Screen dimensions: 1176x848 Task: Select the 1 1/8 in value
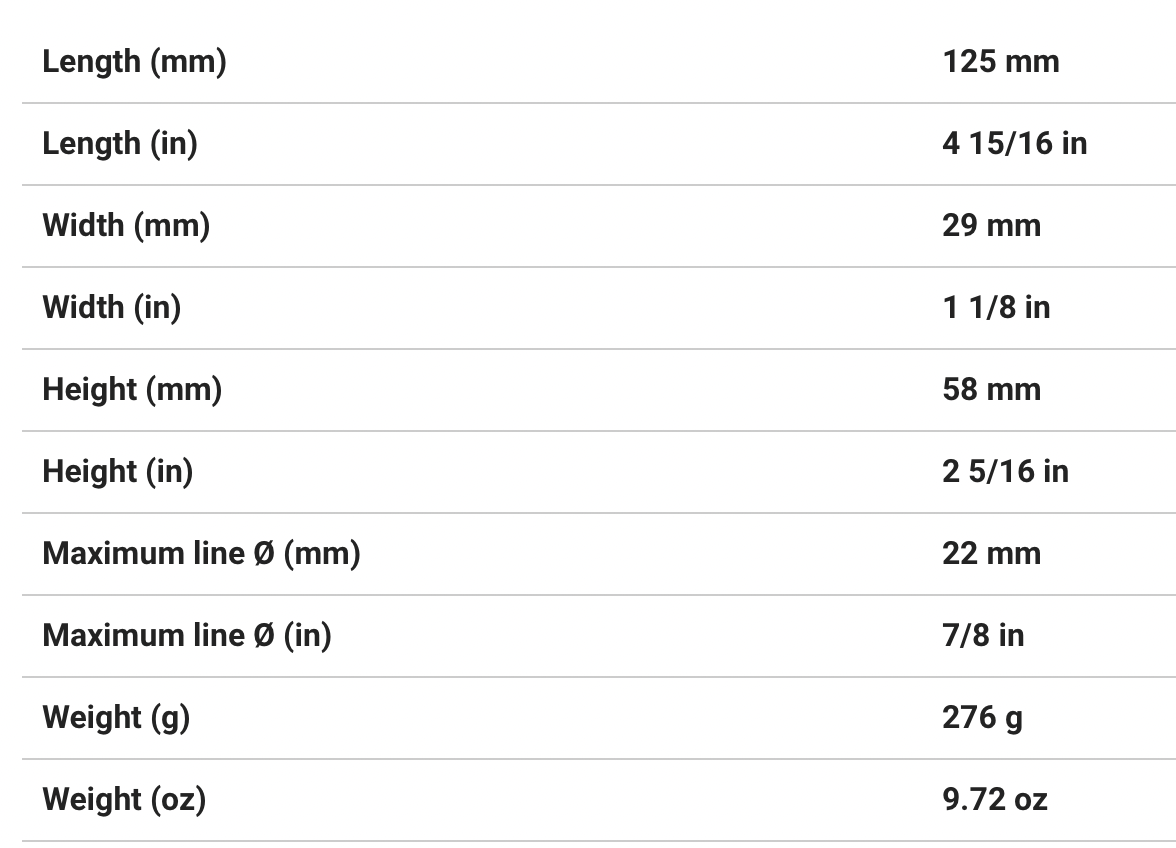(996, 308)
